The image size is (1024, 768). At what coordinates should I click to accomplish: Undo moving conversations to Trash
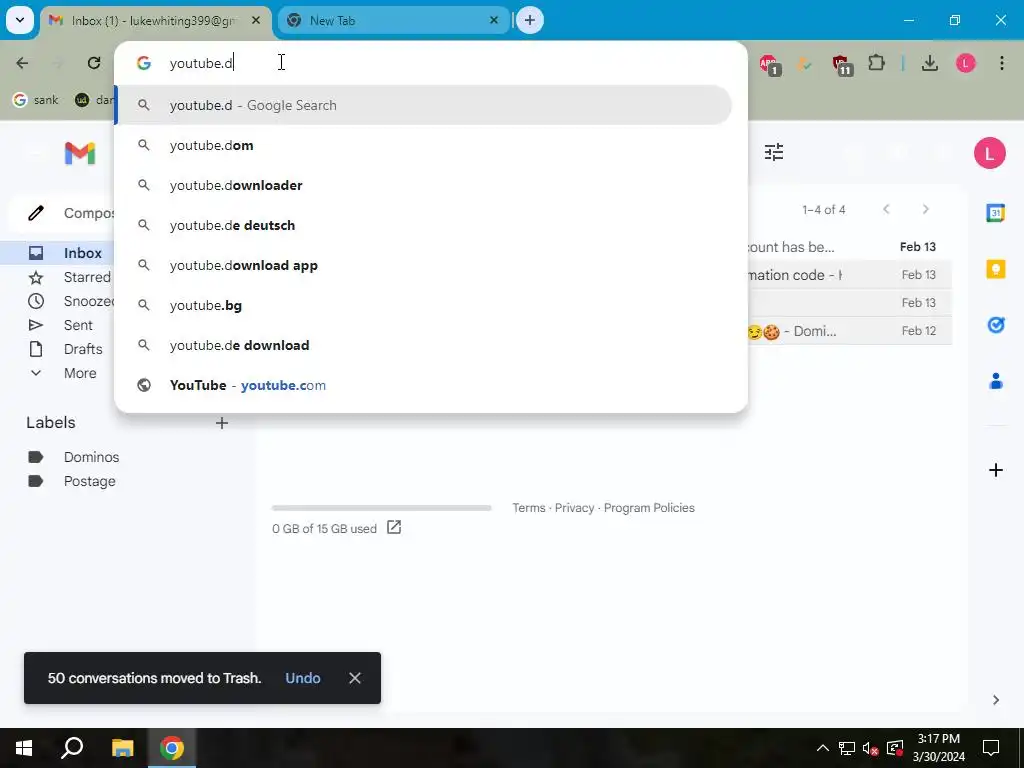pos(303,678)
